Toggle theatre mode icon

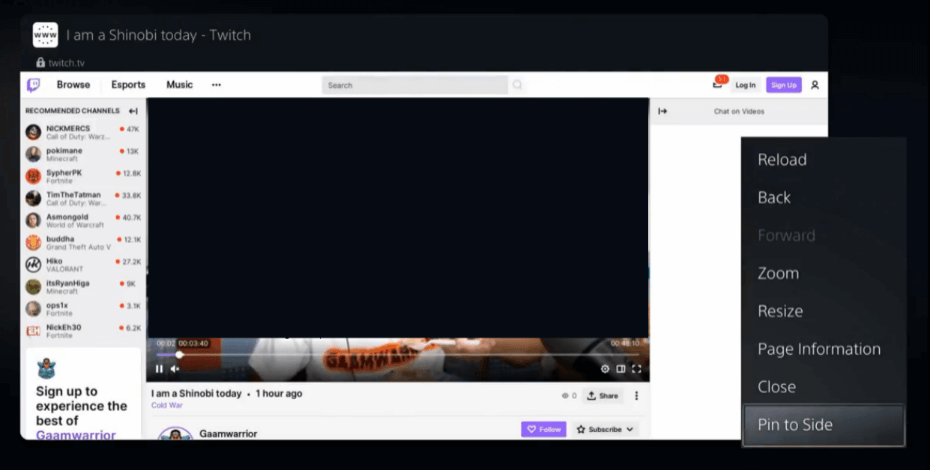tap(620, 369)
